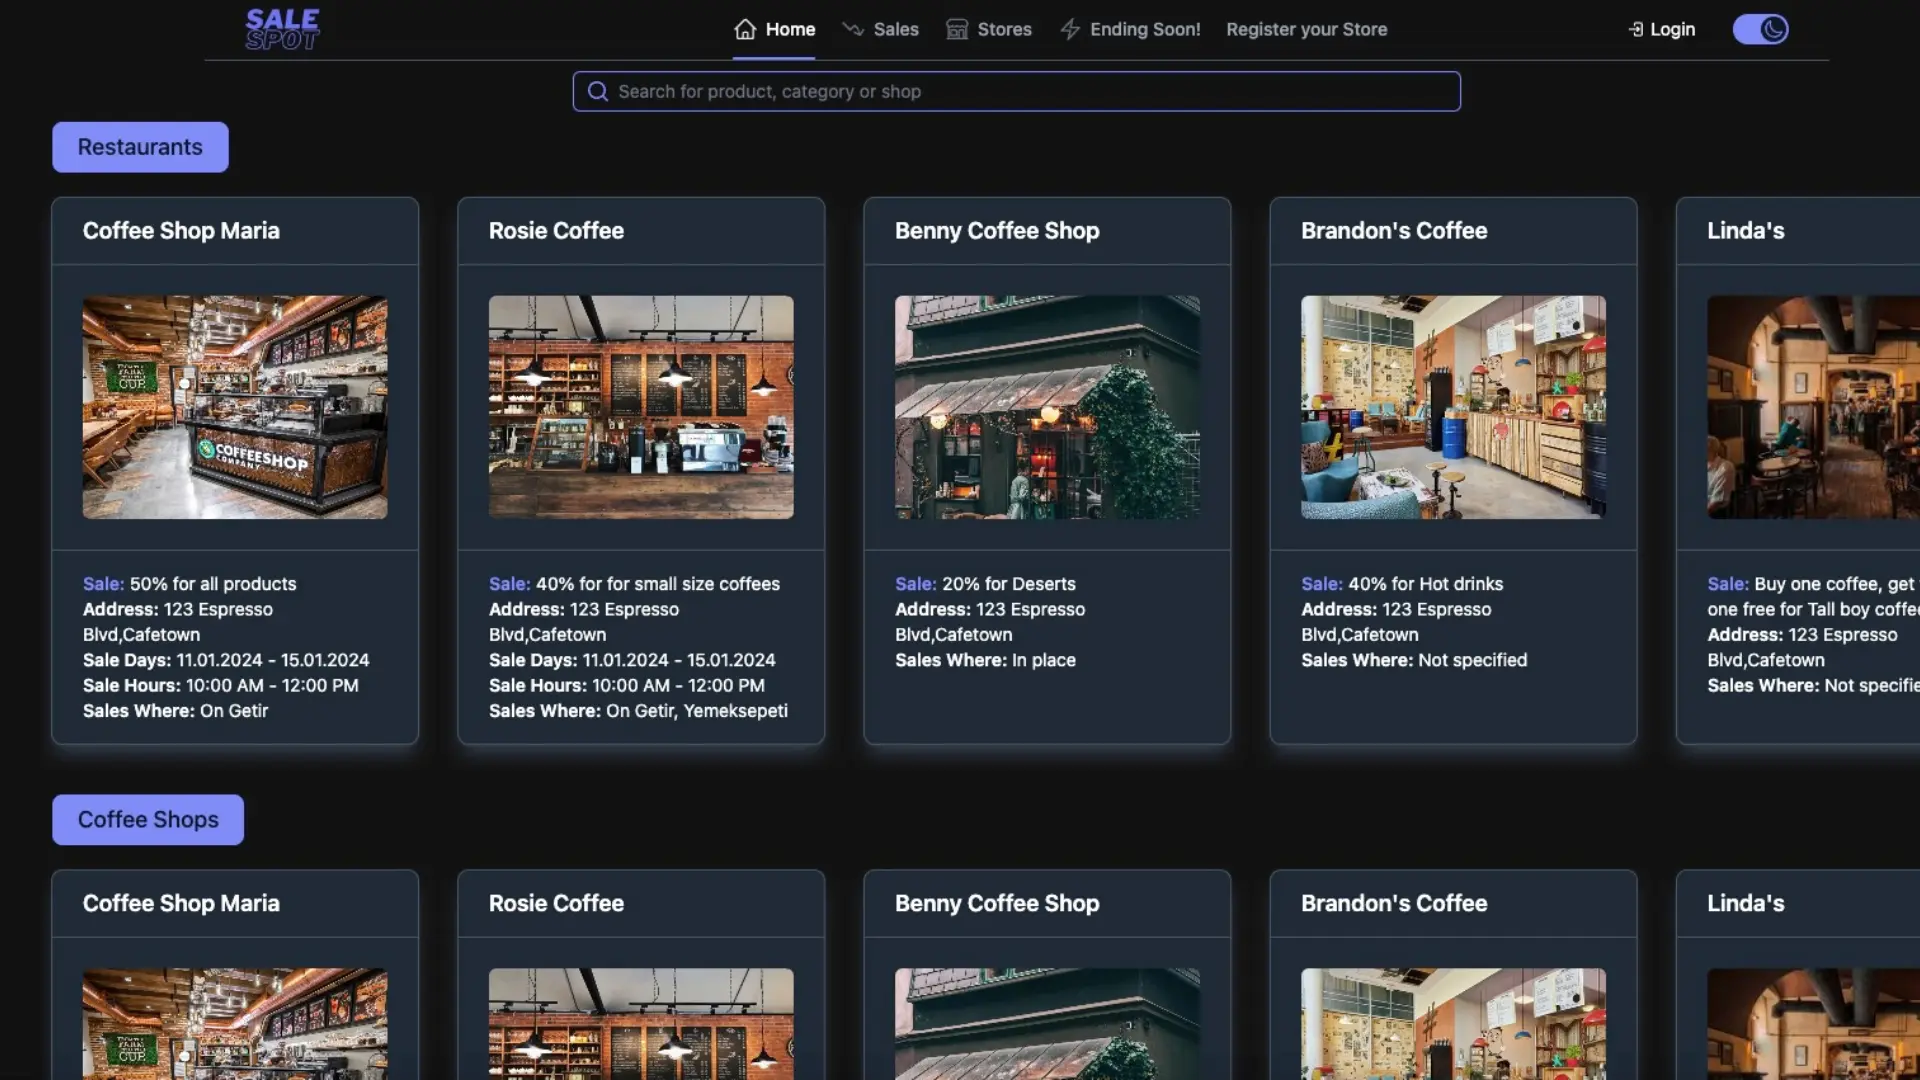The width and height of the screenshot is (1920, 1080).
Task: Select the Restaurants category button
Action: pos(140,147)
